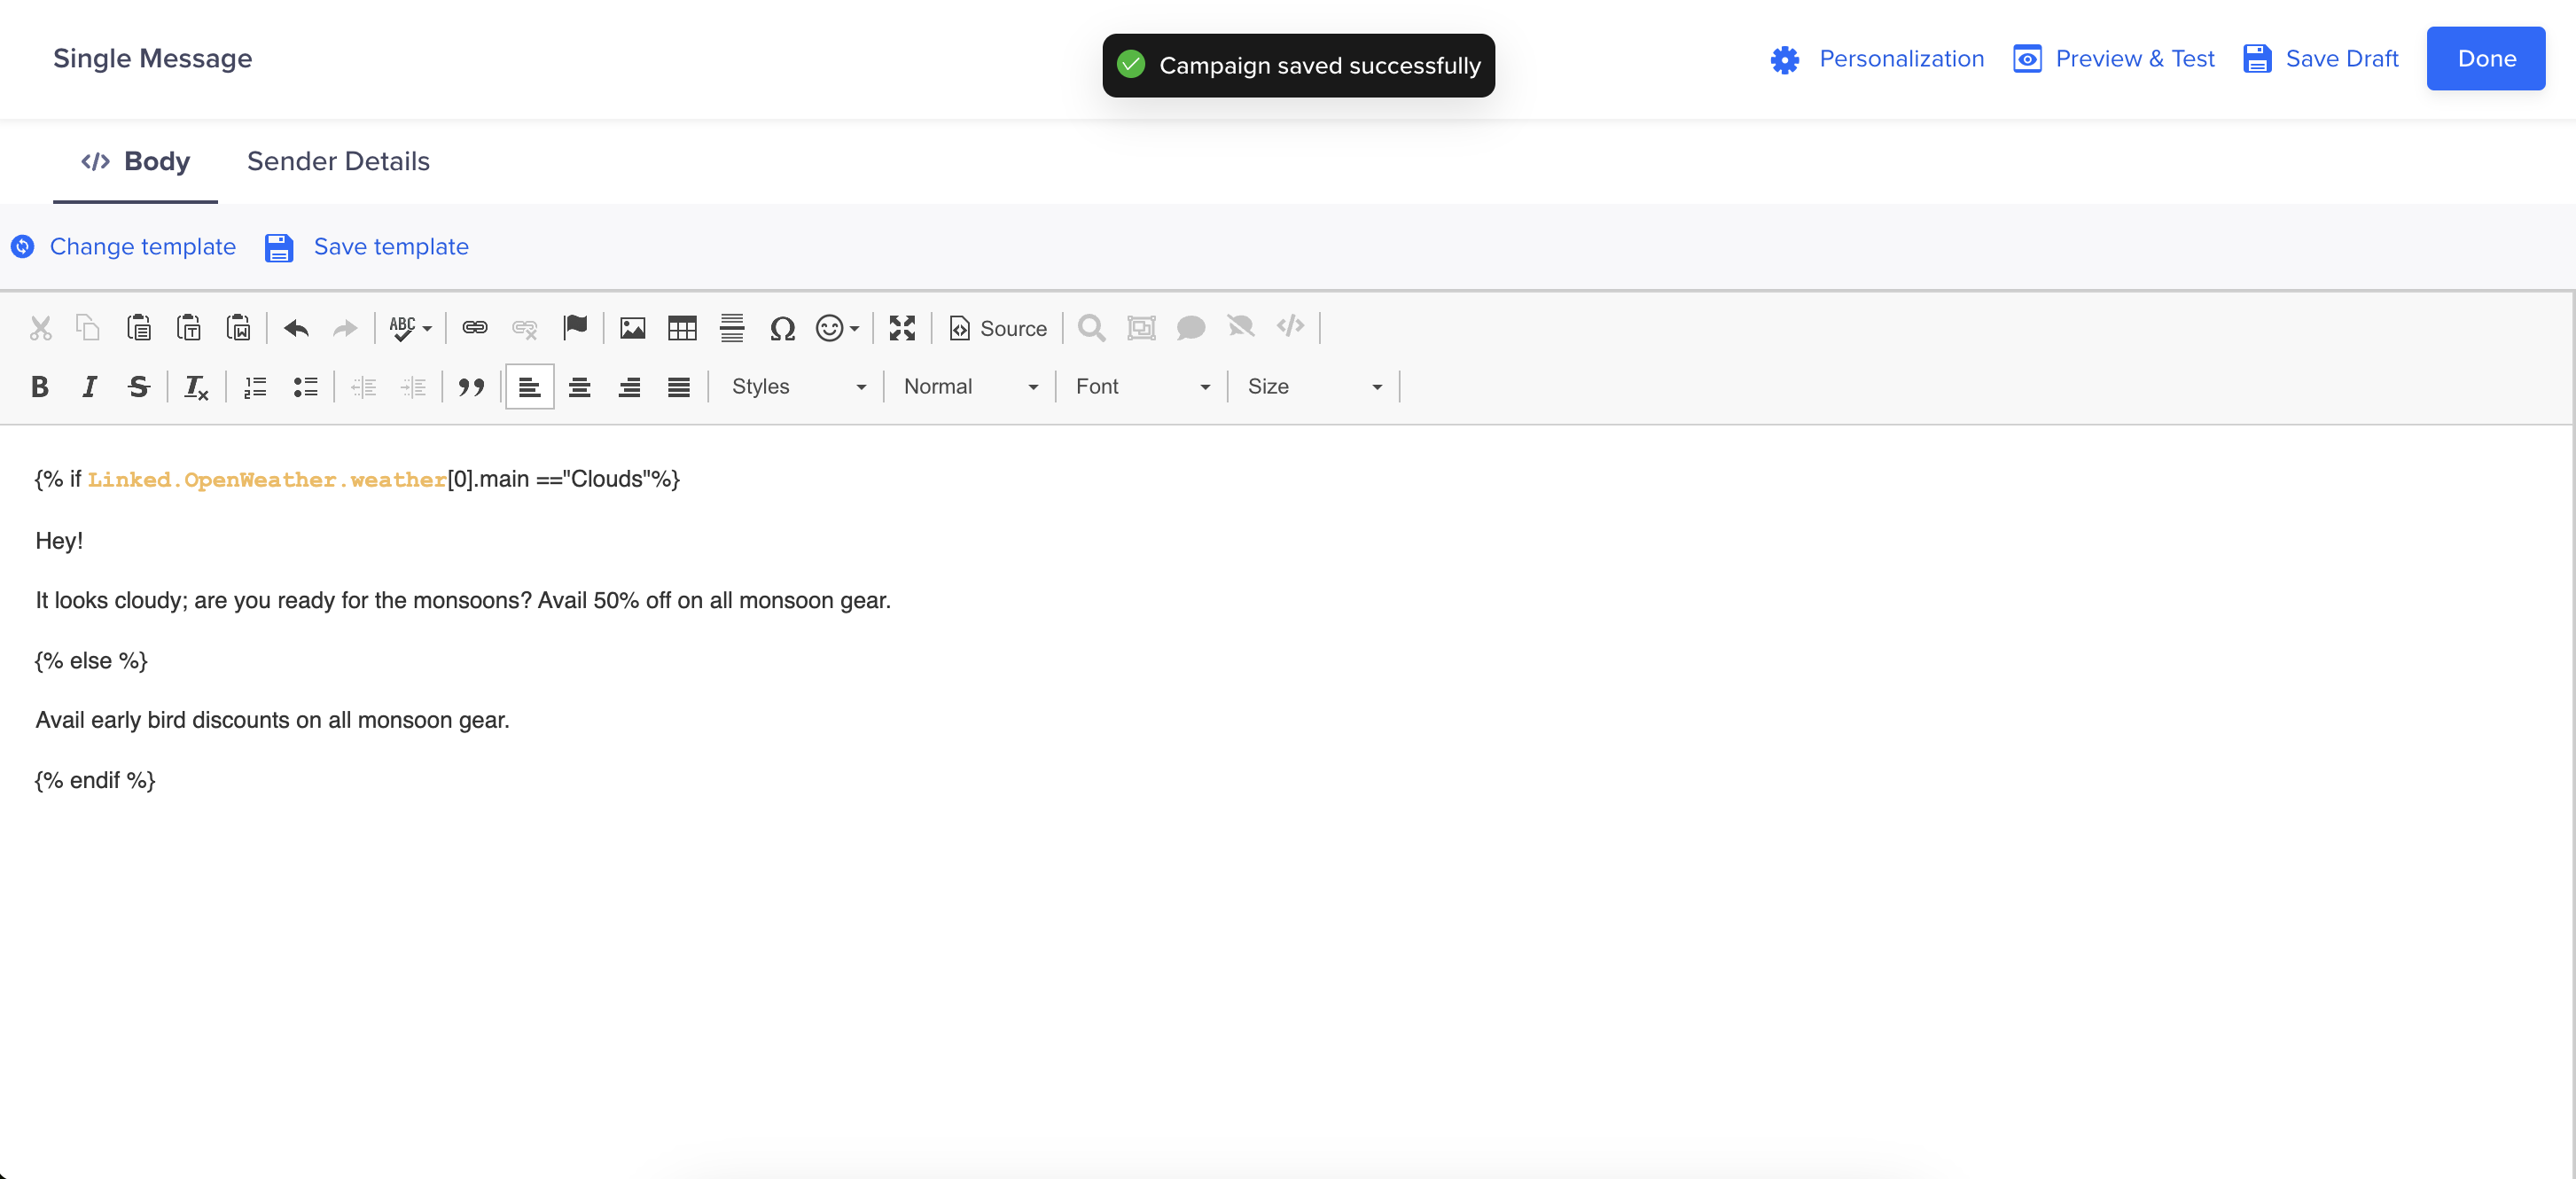This screenshot has width=2576, height=1179.
Task: Toggle block quote formatting
Action: [x=471, y=387]
